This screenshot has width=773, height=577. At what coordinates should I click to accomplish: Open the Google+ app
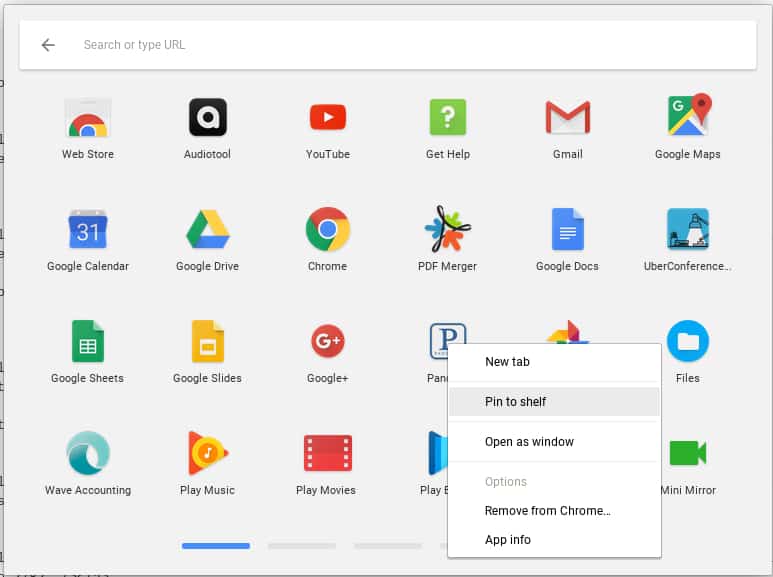[x=328, y=341]
